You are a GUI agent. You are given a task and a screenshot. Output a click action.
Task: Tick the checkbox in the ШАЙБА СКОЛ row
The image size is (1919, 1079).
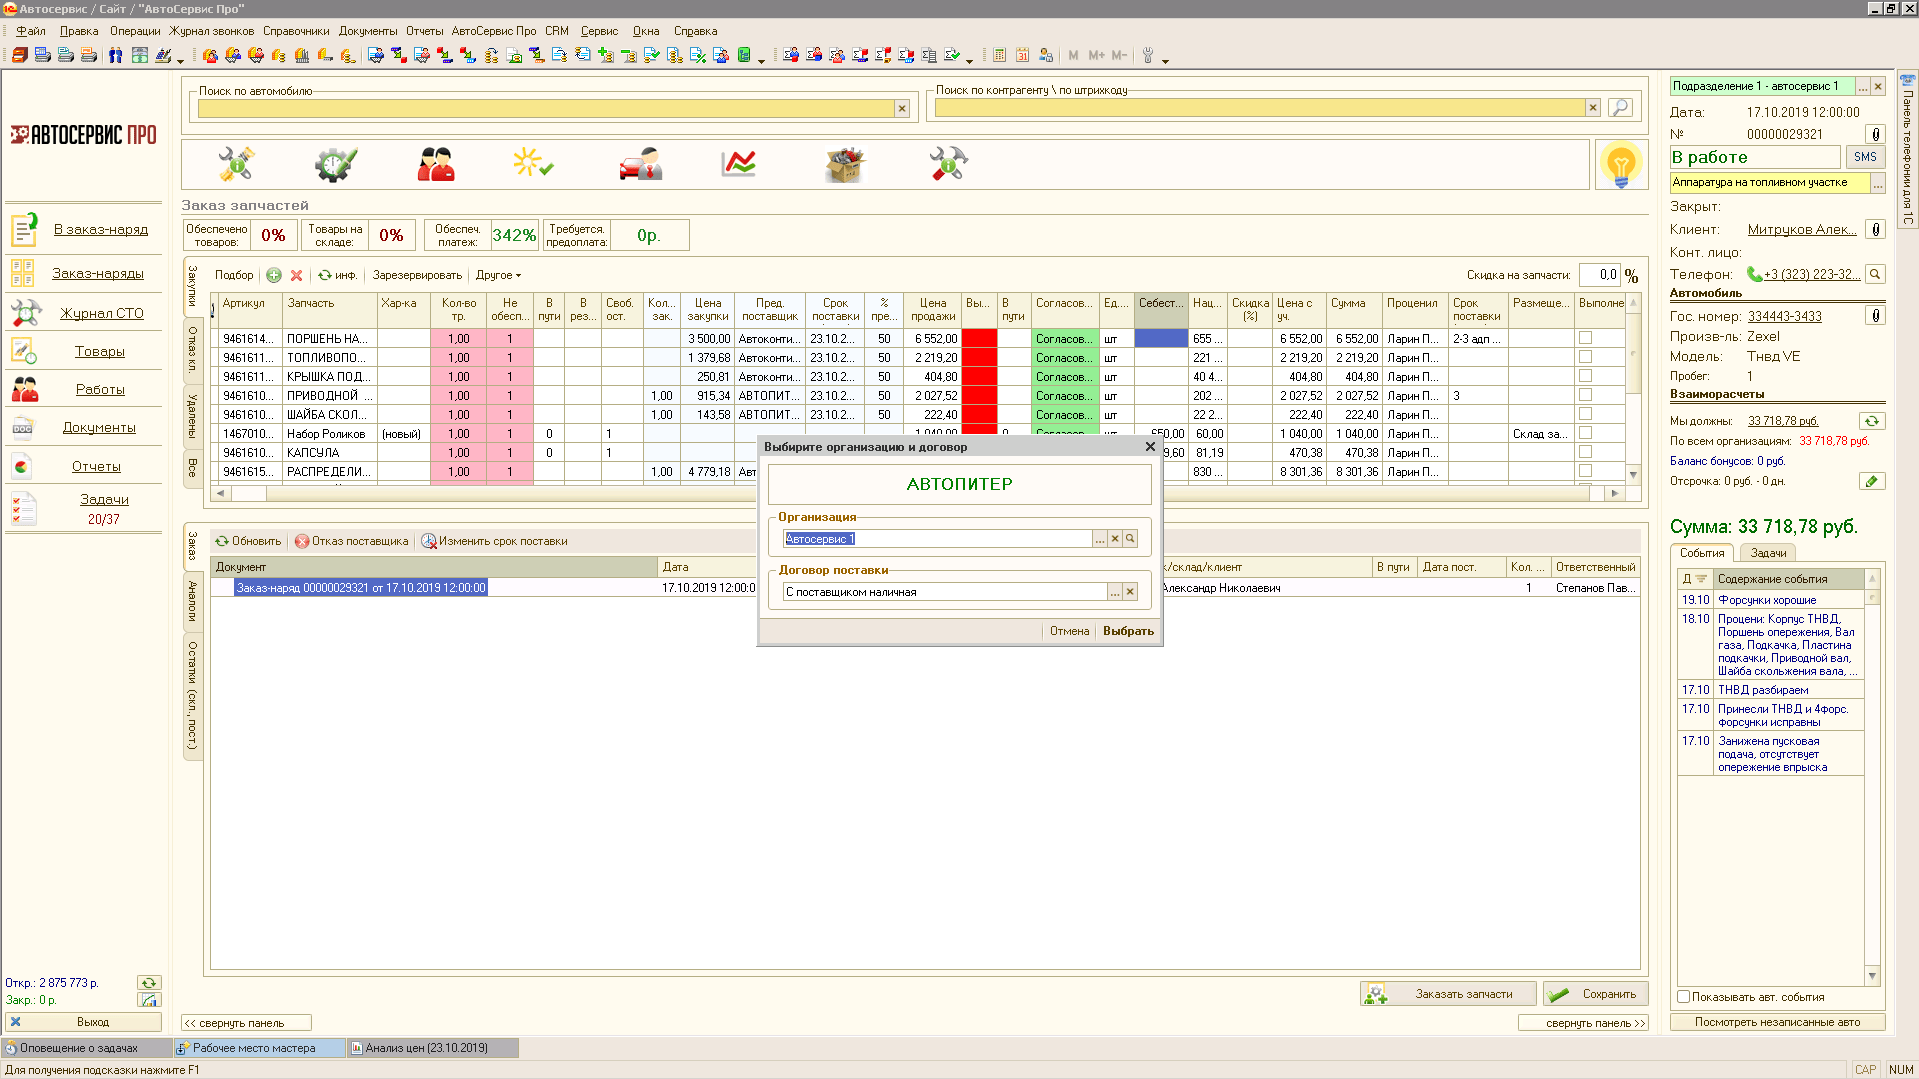point(1585,414)
